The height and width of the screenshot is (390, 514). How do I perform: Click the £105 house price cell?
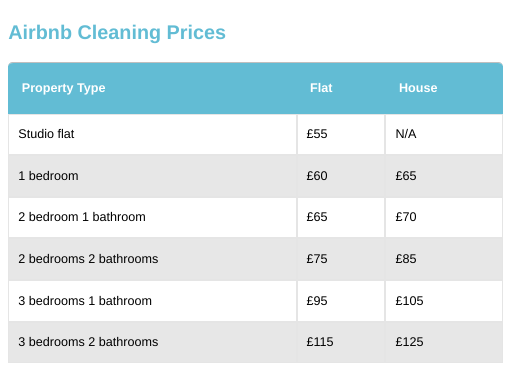pyautogui.click(x=409, y=301)
